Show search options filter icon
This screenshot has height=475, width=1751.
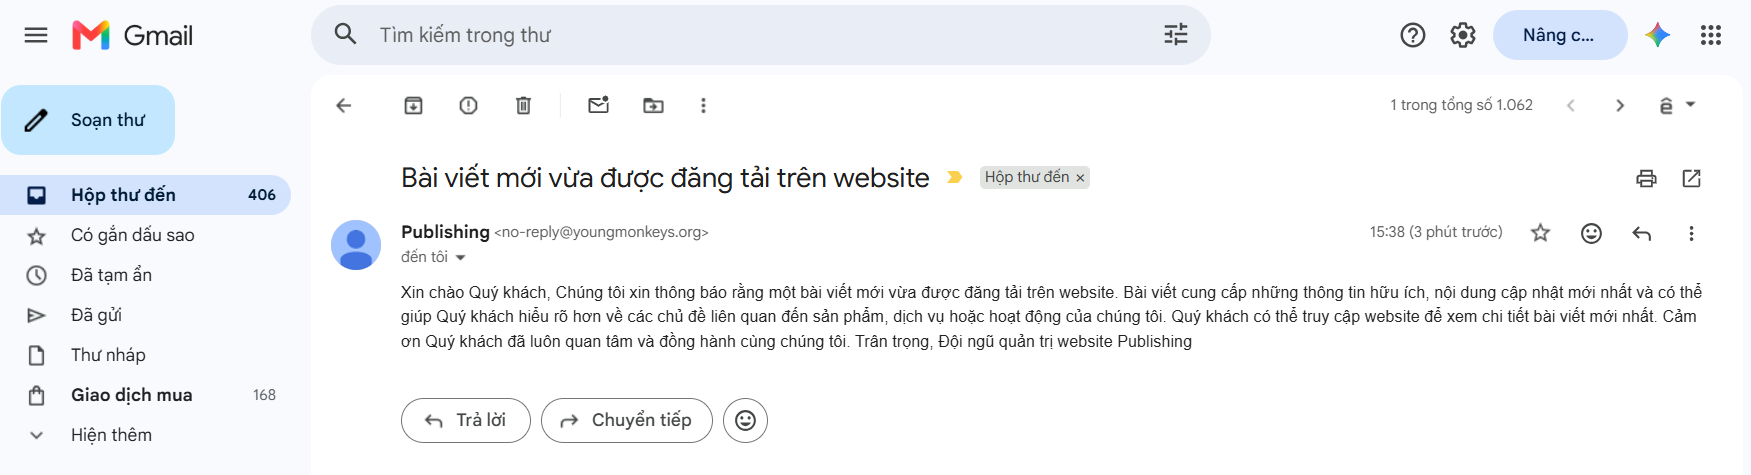pos(1176,35)
